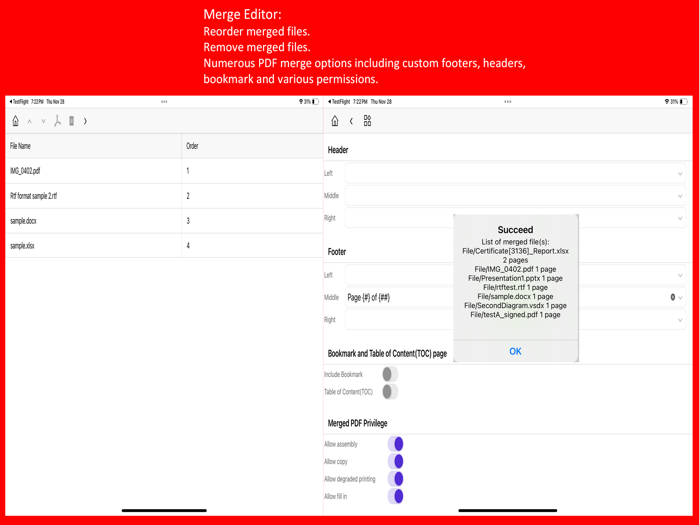The height and width of the screenshot is (525, 700).
Task: Disable the Allow assembly switch
Action: pos(396,444)
